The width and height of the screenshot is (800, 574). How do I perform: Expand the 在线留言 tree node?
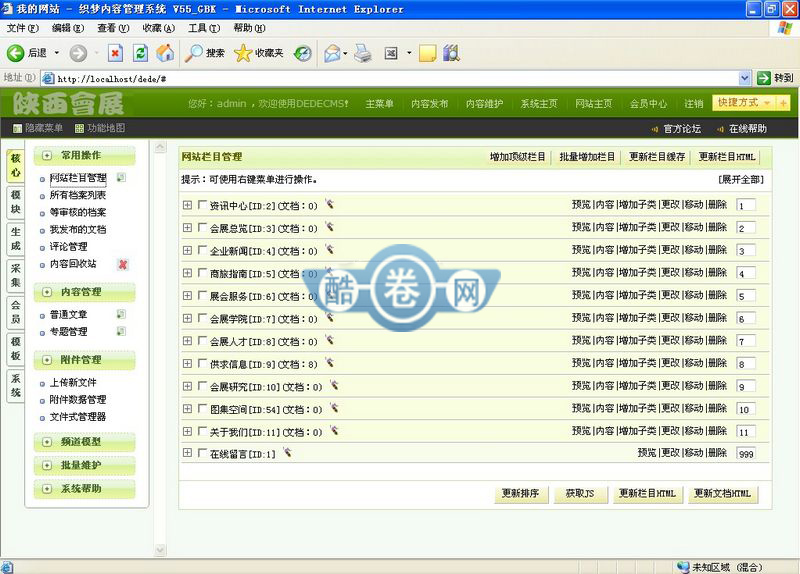pyautogui.click(x=187, y=452)
